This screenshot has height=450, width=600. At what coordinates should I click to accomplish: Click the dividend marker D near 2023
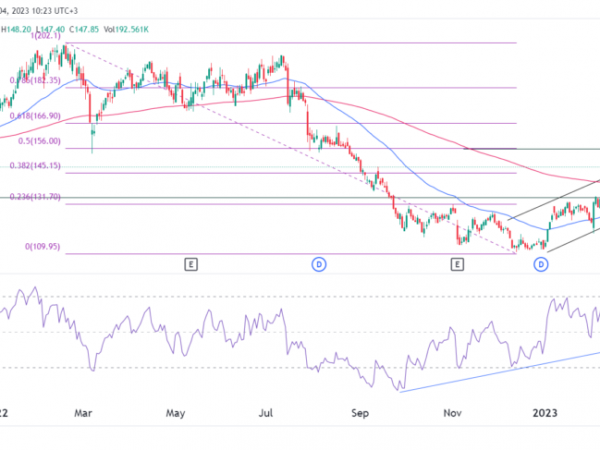pyautogui.click(x=541, y=264)
